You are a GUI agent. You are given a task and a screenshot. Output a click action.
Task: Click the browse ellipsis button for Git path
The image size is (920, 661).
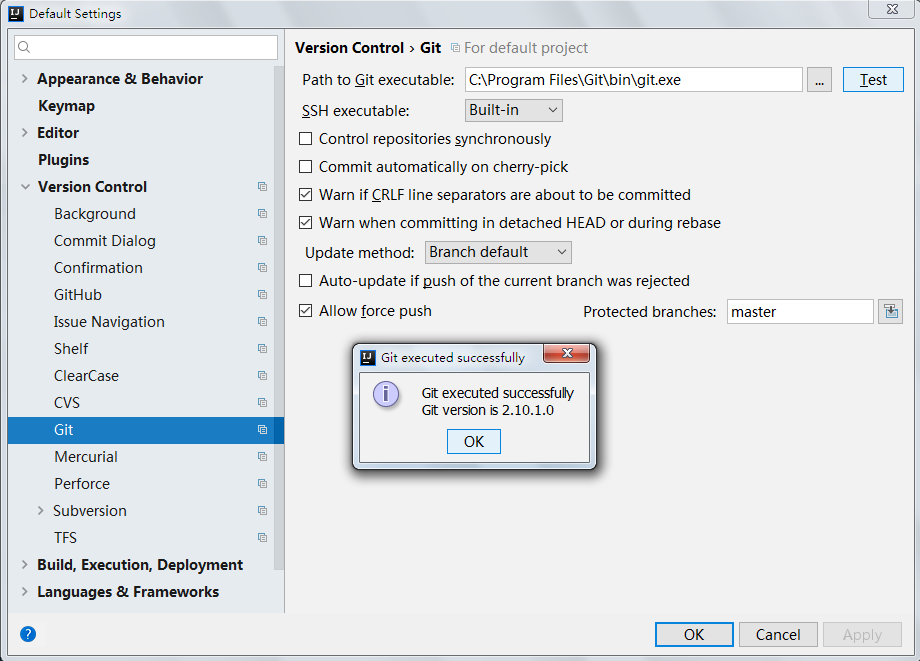(x=819, y=80)
